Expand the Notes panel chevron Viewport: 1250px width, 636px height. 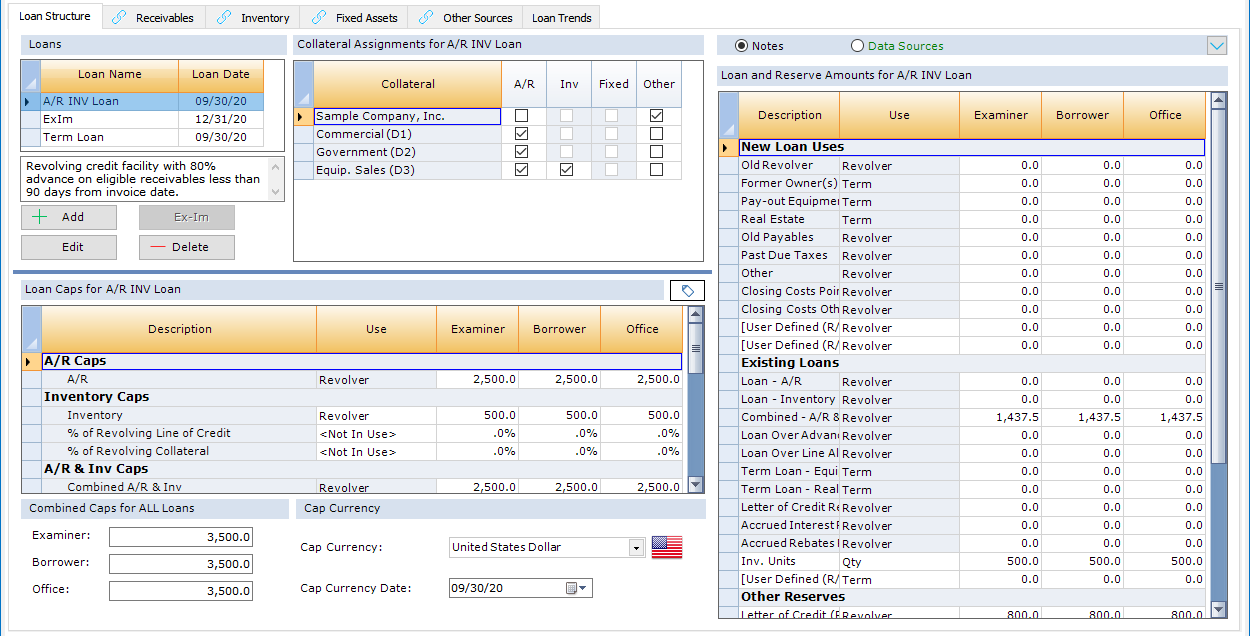(1217, 45)
